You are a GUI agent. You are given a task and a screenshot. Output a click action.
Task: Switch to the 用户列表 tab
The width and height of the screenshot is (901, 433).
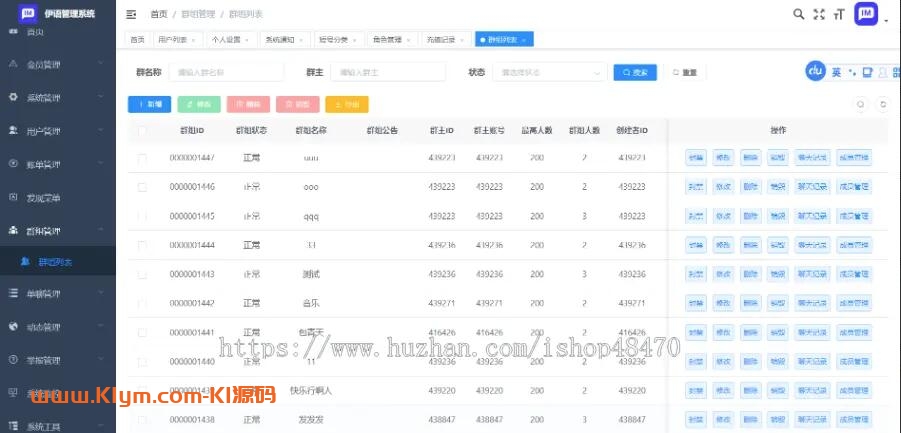[178, 40]
